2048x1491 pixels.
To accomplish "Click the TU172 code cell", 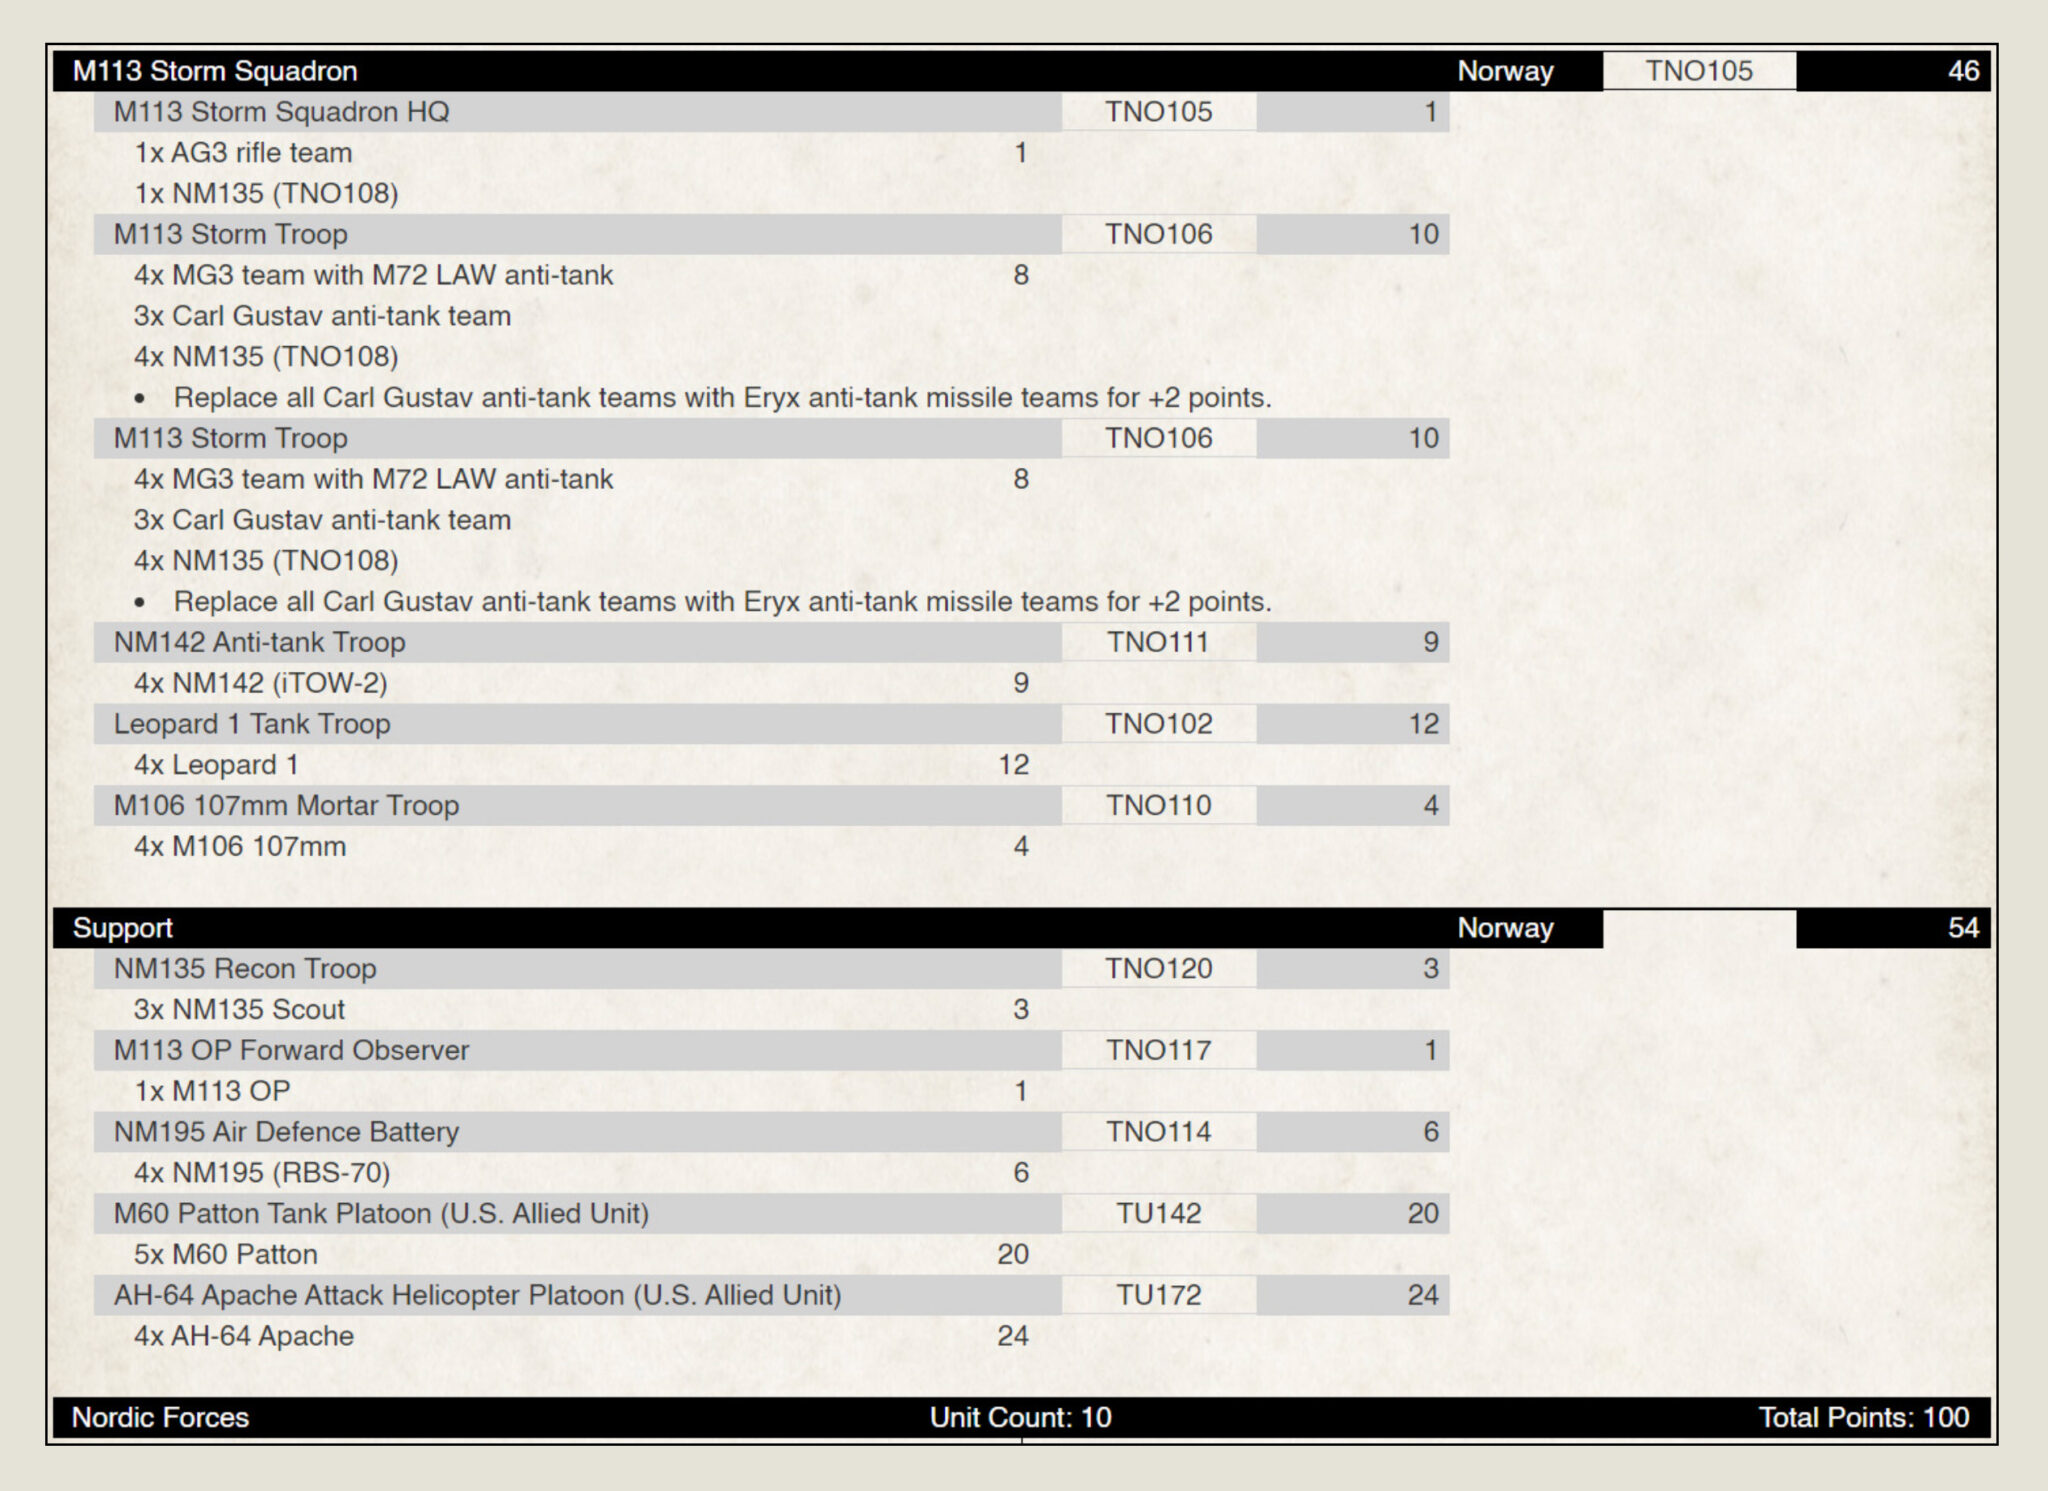I will (1158, 1295).
